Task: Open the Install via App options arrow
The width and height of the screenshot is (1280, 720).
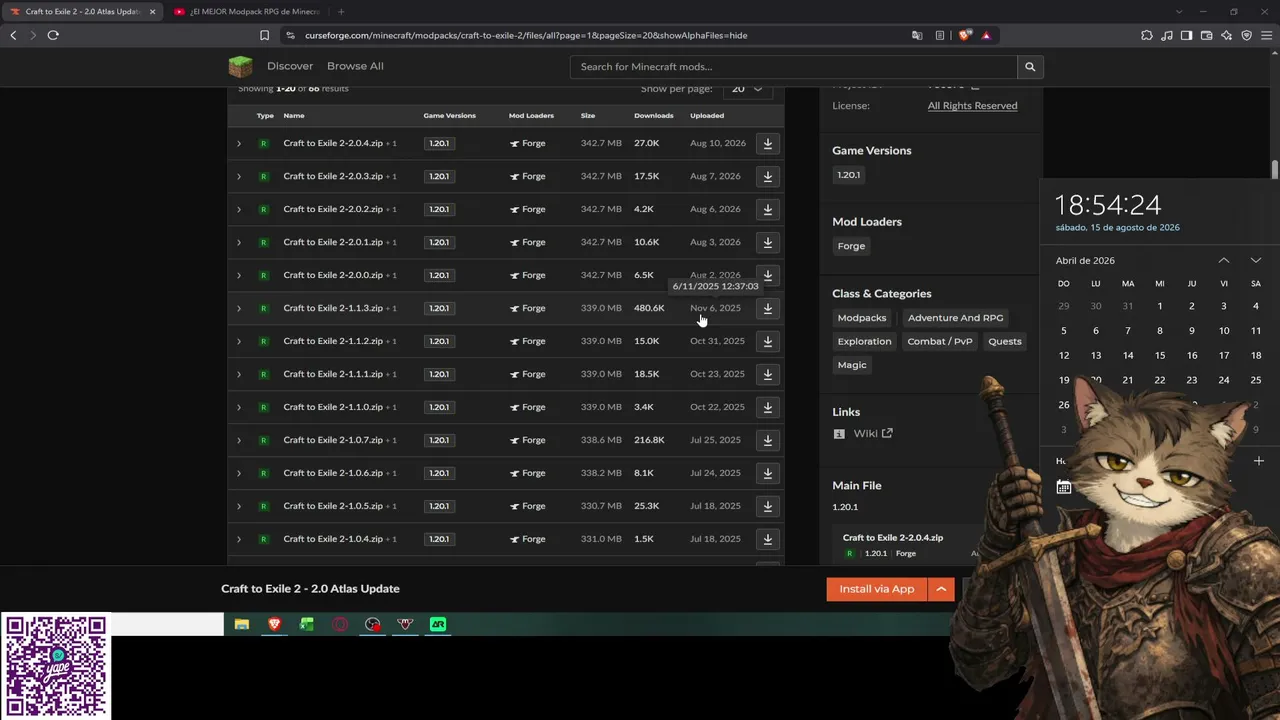Action: click(941, 589)
